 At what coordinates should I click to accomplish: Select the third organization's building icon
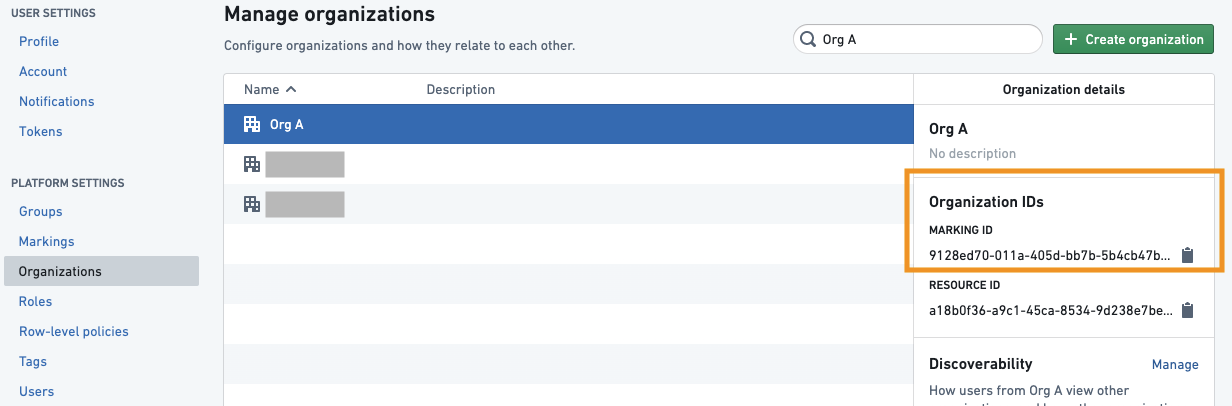[252, 204]
